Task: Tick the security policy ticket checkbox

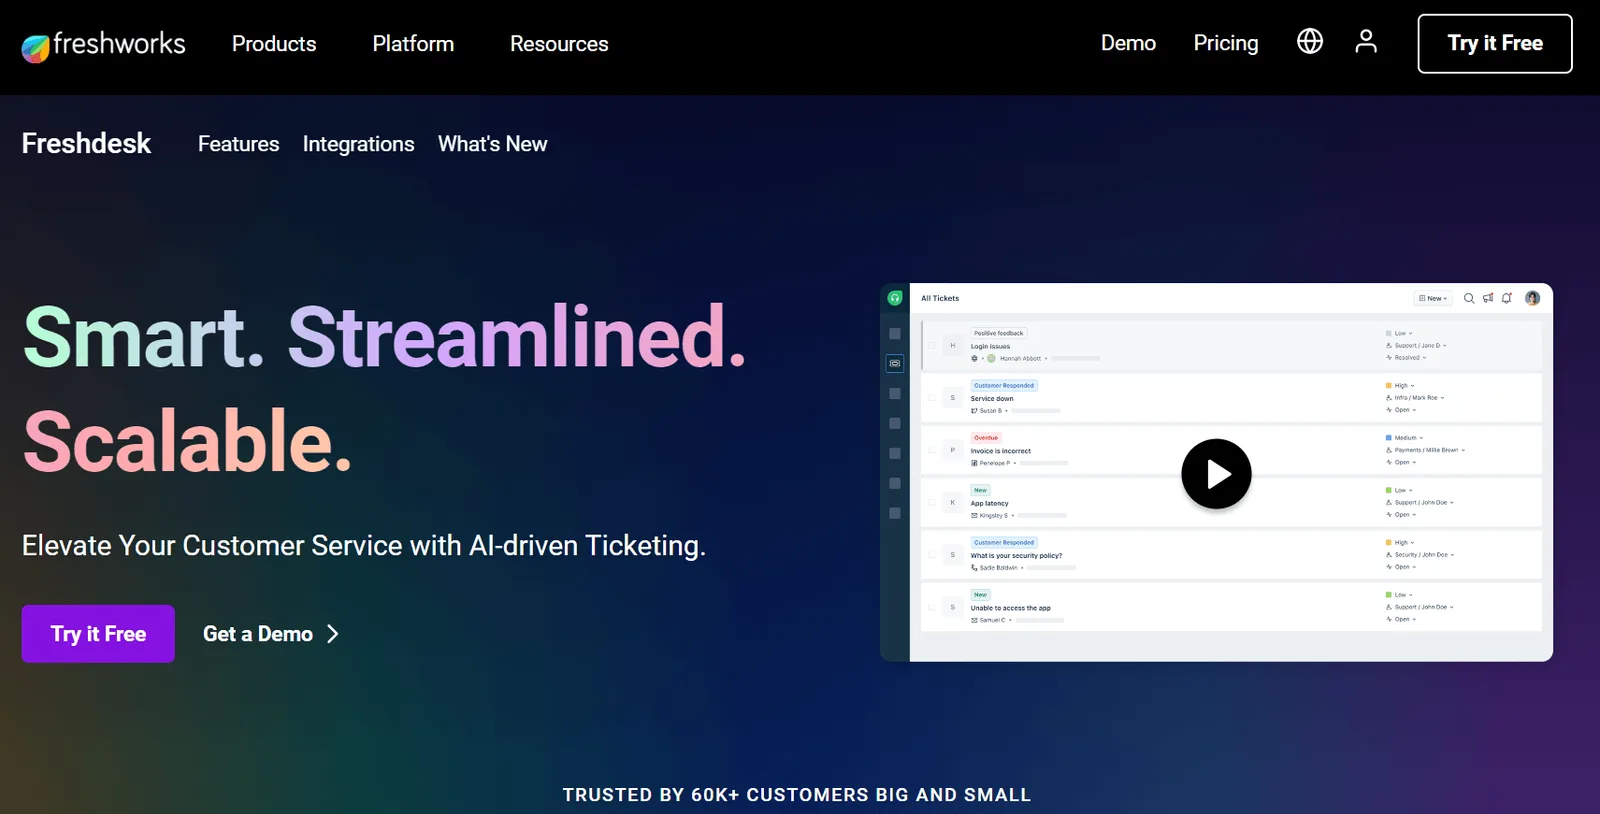Action: coord(932,555)
